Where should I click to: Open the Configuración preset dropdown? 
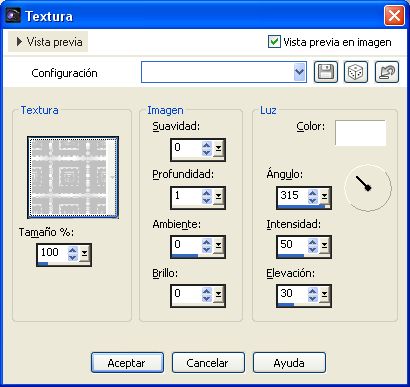pos(299,72)
